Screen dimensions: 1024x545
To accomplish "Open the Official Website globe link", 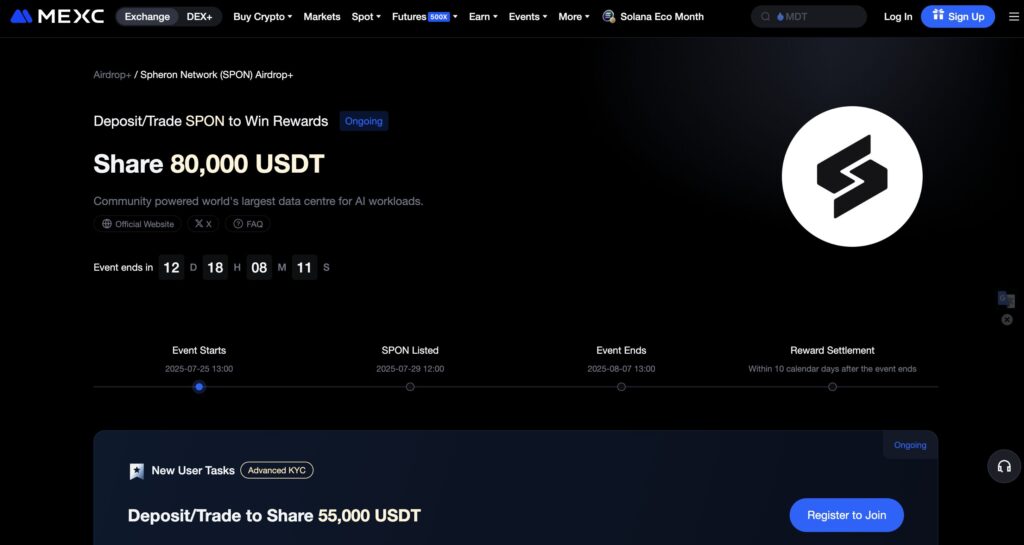I will (x=138, y=224).
